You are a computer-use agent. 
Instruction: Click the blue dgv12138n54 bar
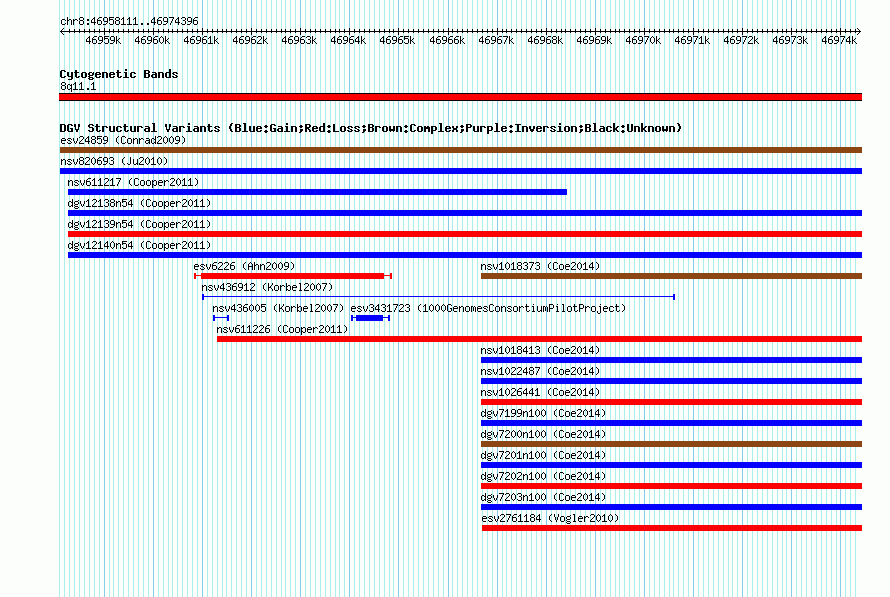(465, 213)
